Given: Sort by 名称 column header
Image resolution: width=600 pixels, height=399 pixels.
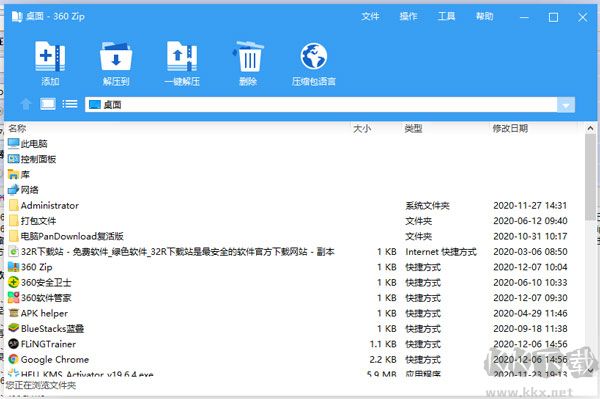Looking at the screenshot, I should tap(17, 128).
